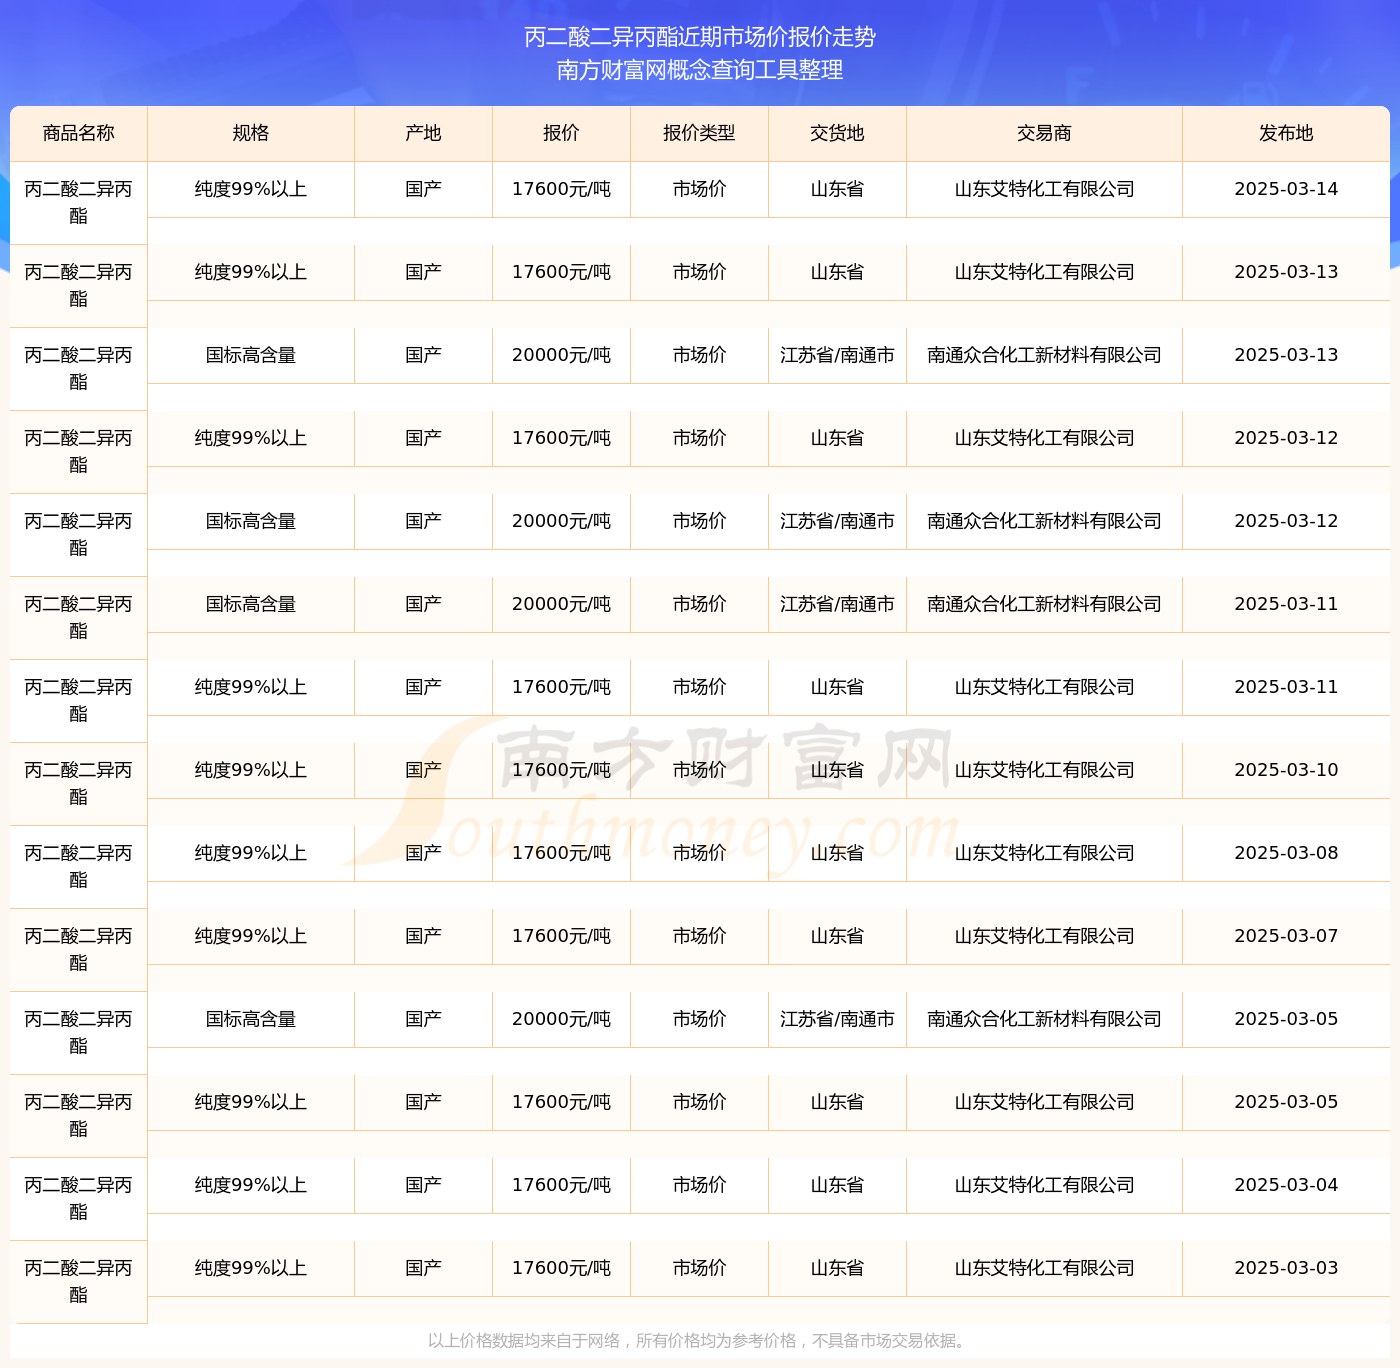The image size is (1400, 1368).
Task: Click 纯度99%以上 in the 2025-03-14 row
Action: point(251,189)
